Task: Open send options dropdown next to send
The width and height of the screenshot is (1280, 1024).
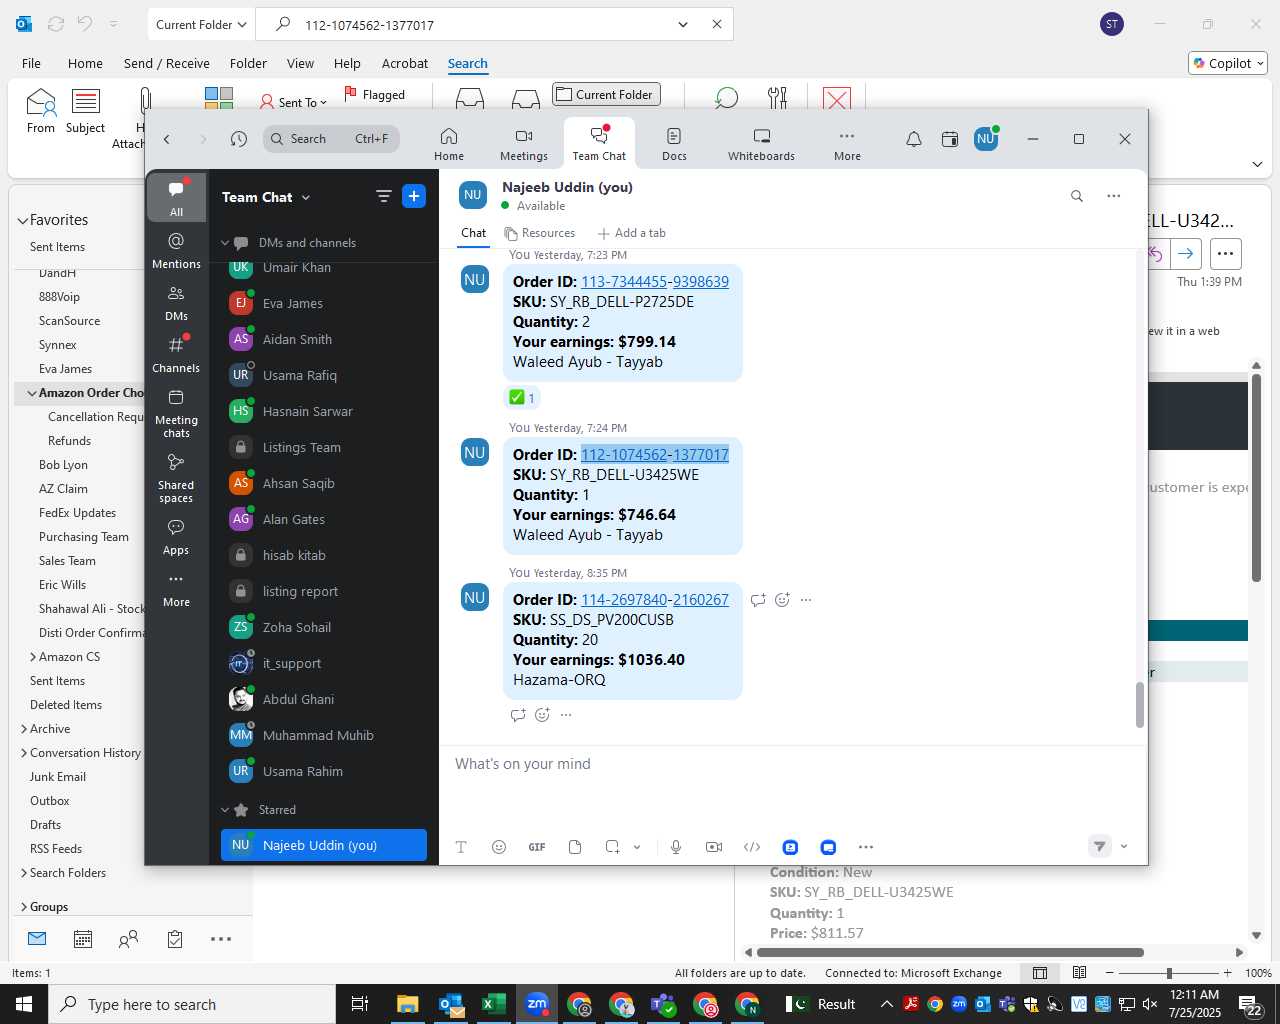Action: (x=1124, y=847)
